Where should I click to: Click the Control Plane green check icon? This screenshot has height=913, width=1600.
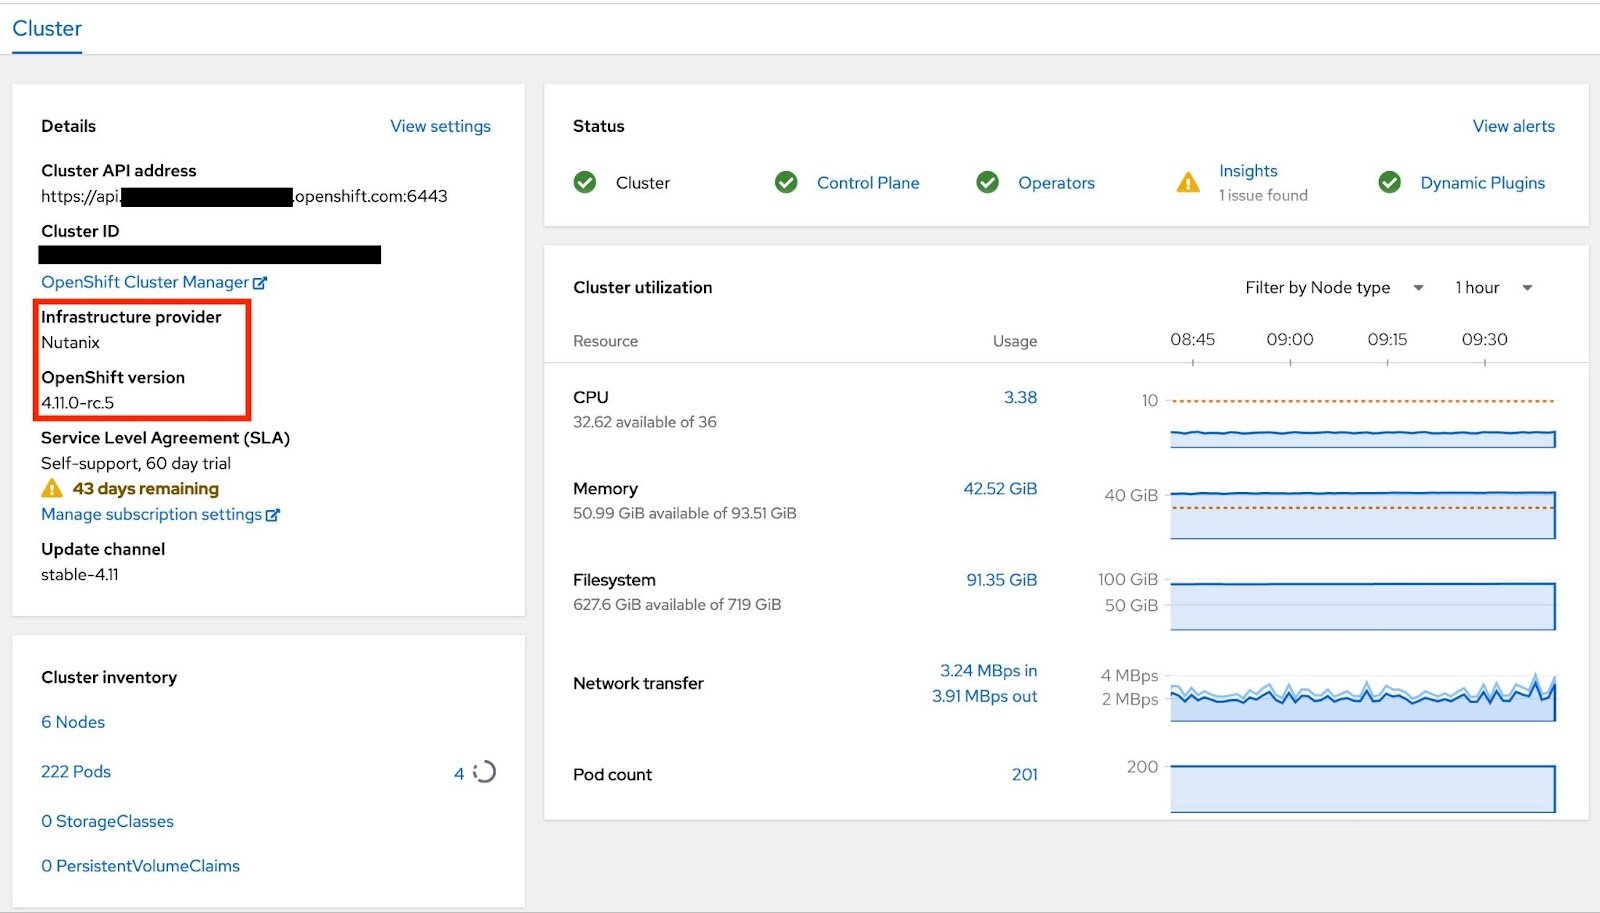tap(786, 182)
